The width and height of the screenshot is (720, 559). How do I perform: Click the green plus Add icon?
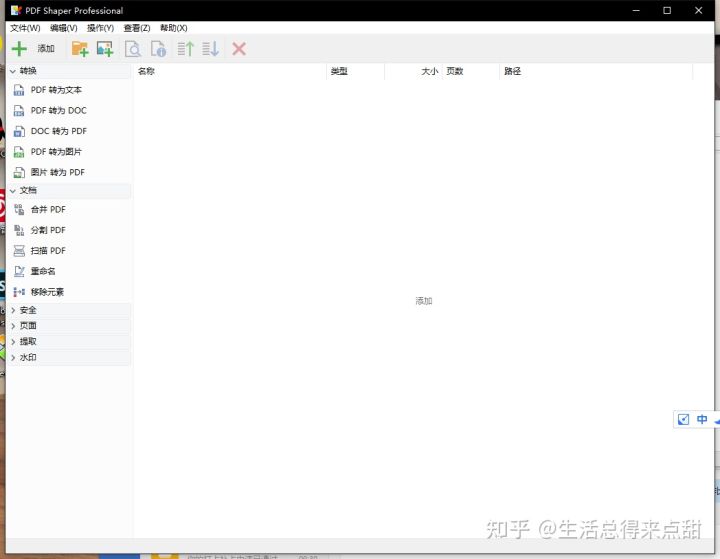click(x=19, y=49)
